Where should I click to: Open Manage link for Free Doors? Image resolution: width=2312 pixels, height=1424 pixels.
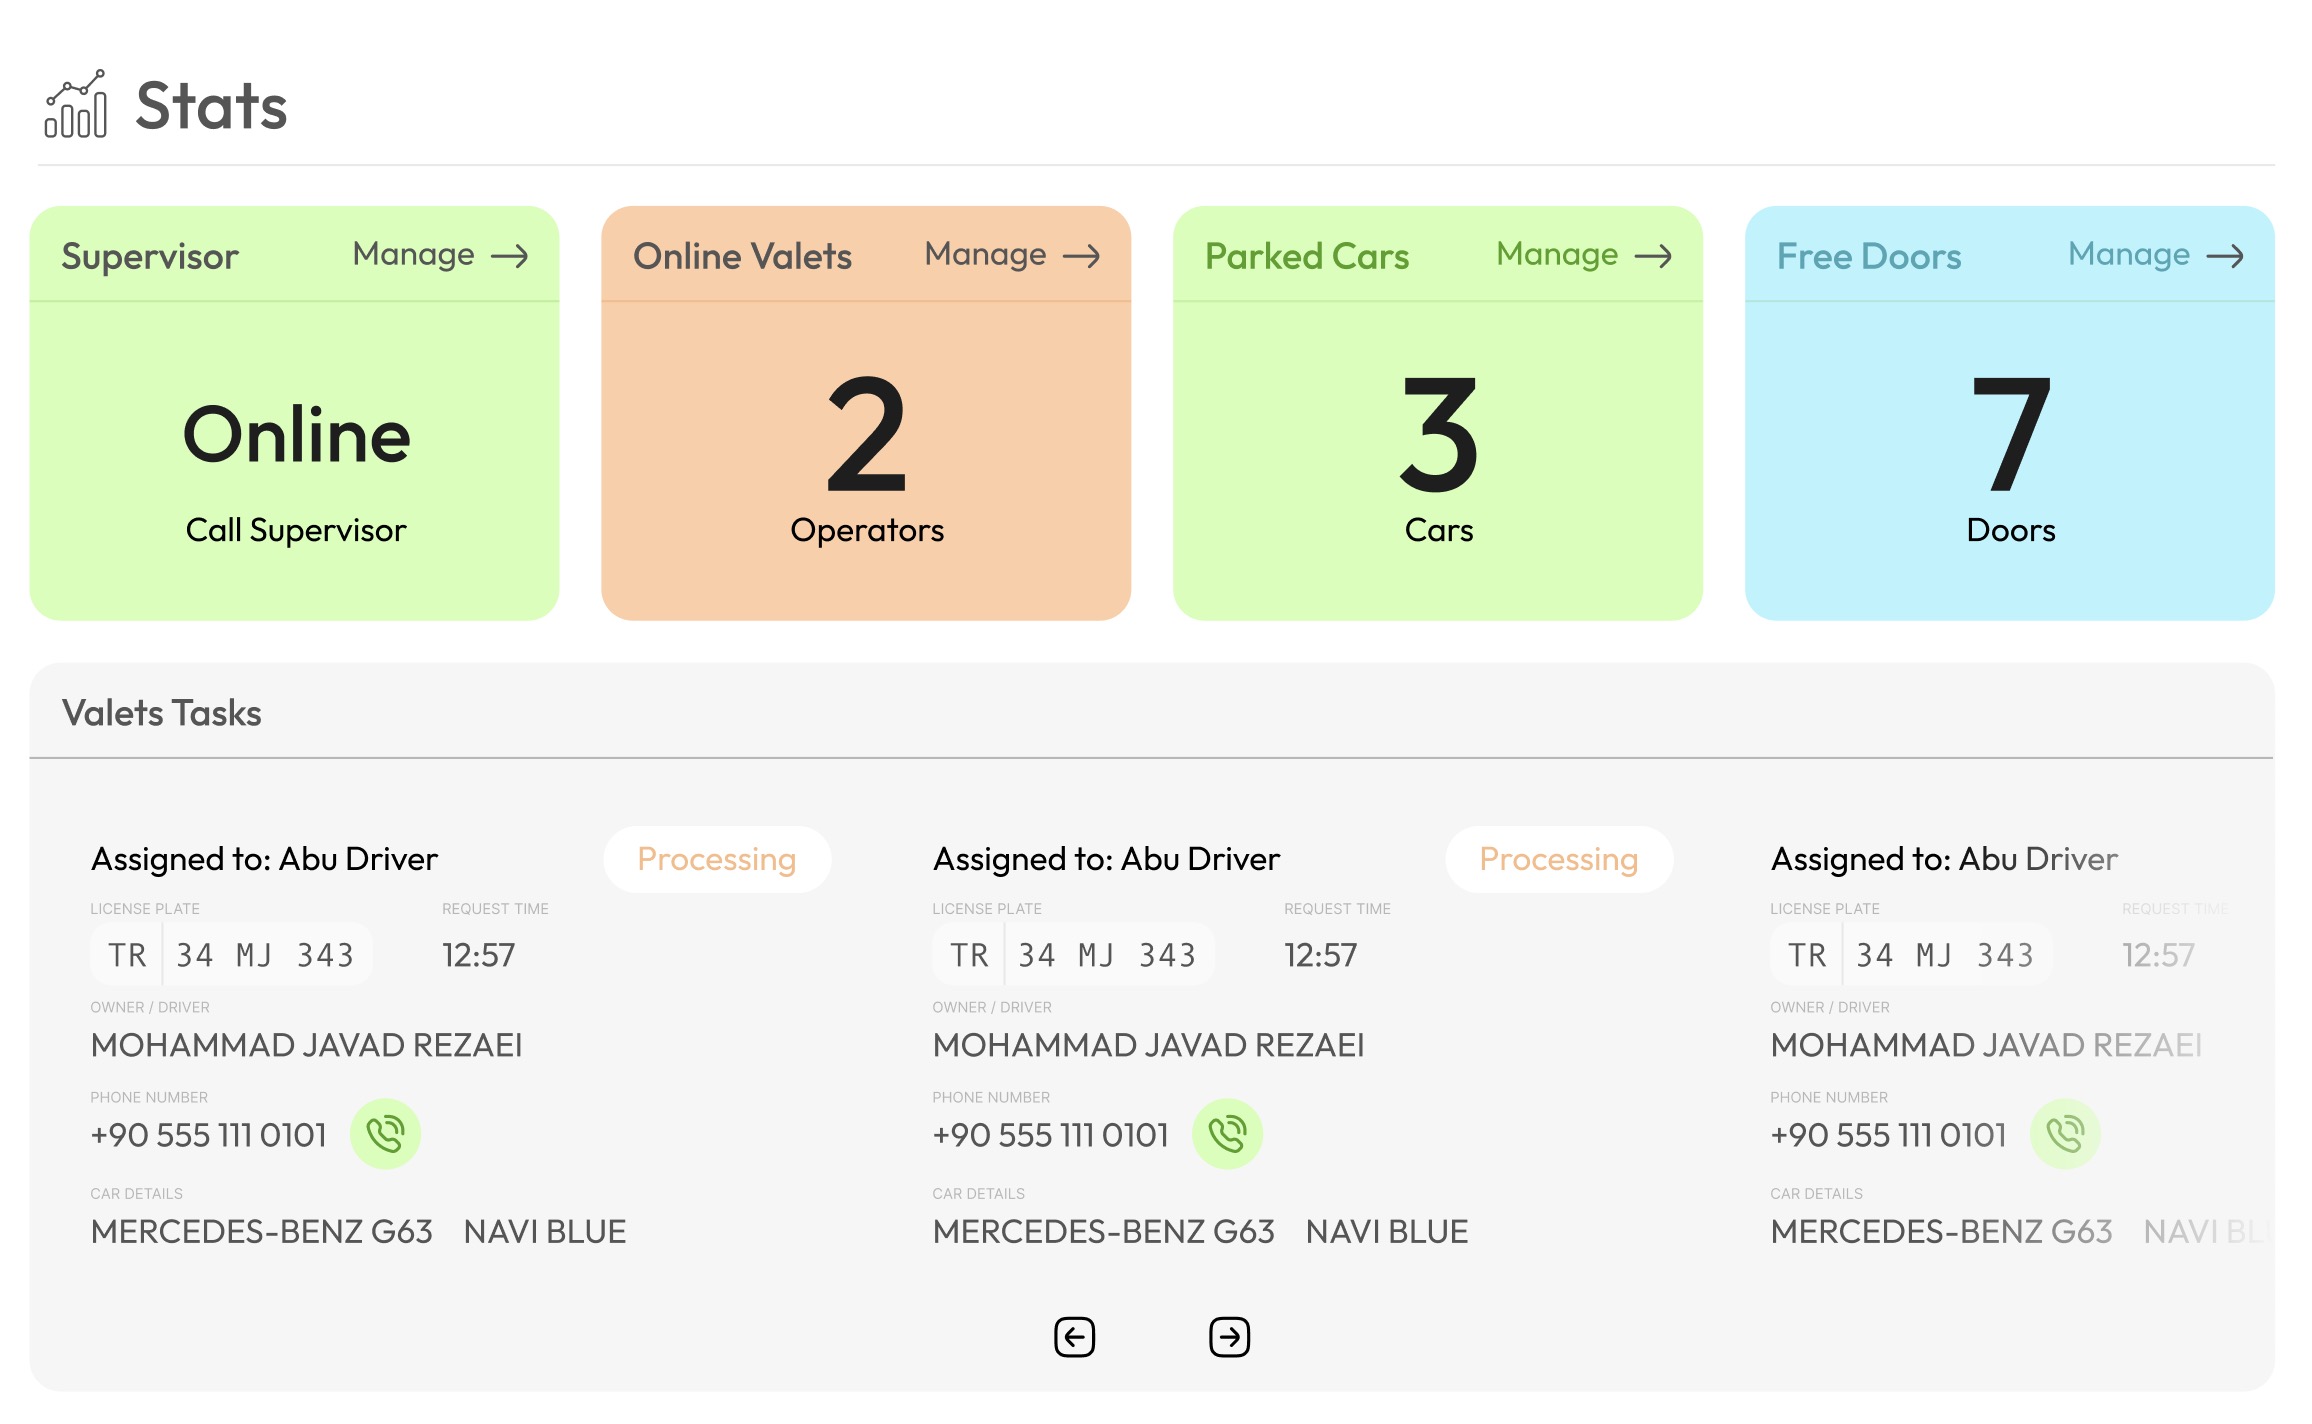pyautogui.click(x=2129, y=255)
